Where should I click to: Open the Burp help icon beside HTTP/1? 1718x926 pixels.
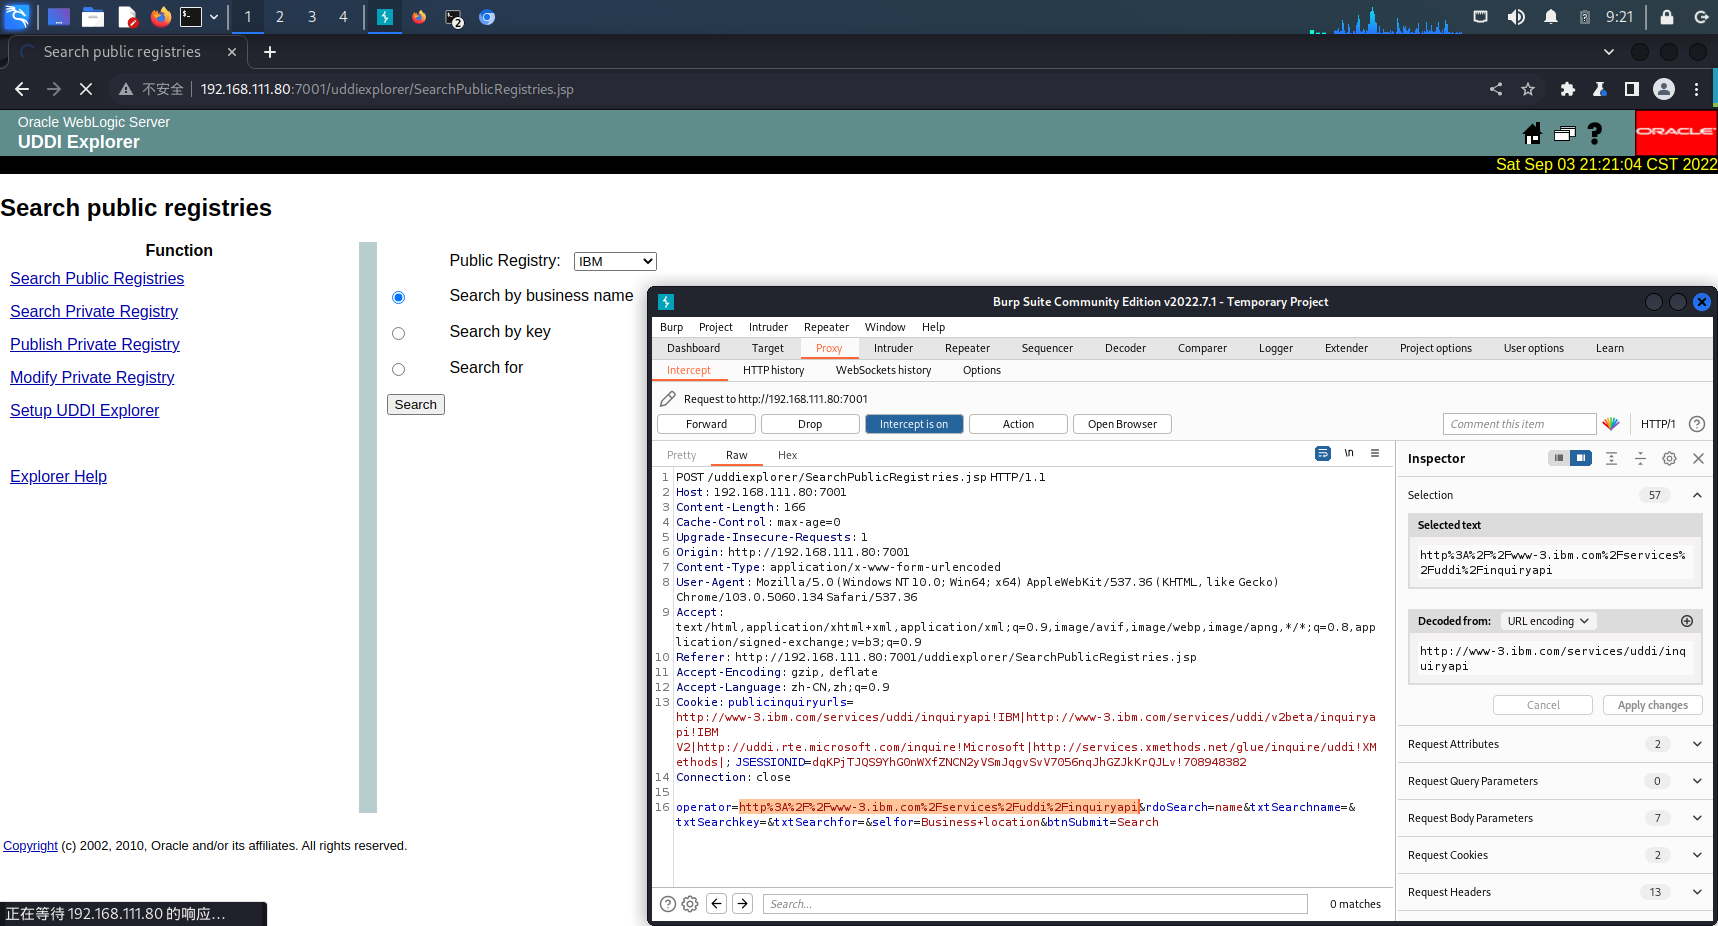point(1697,424)
